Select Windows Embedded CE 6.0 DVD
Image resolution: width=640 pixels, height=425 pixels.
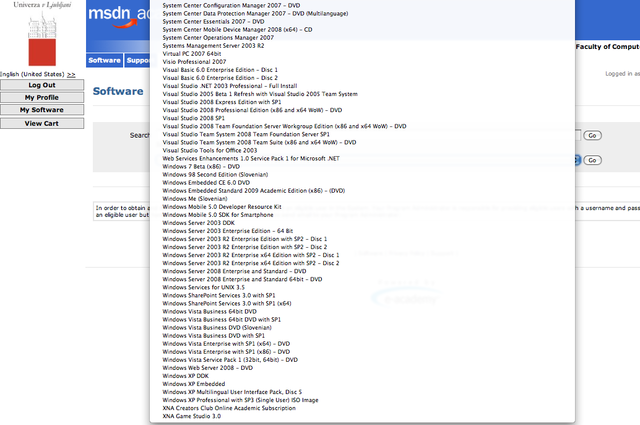coord(206,183)
